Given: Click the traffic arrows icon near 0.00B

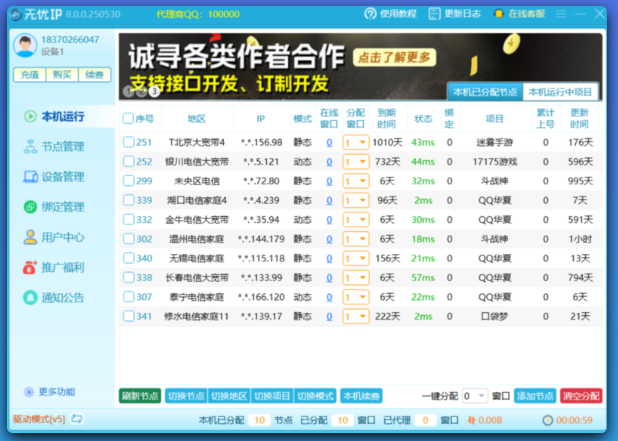Looking at the screenshot, I should (x=471, y=421).
